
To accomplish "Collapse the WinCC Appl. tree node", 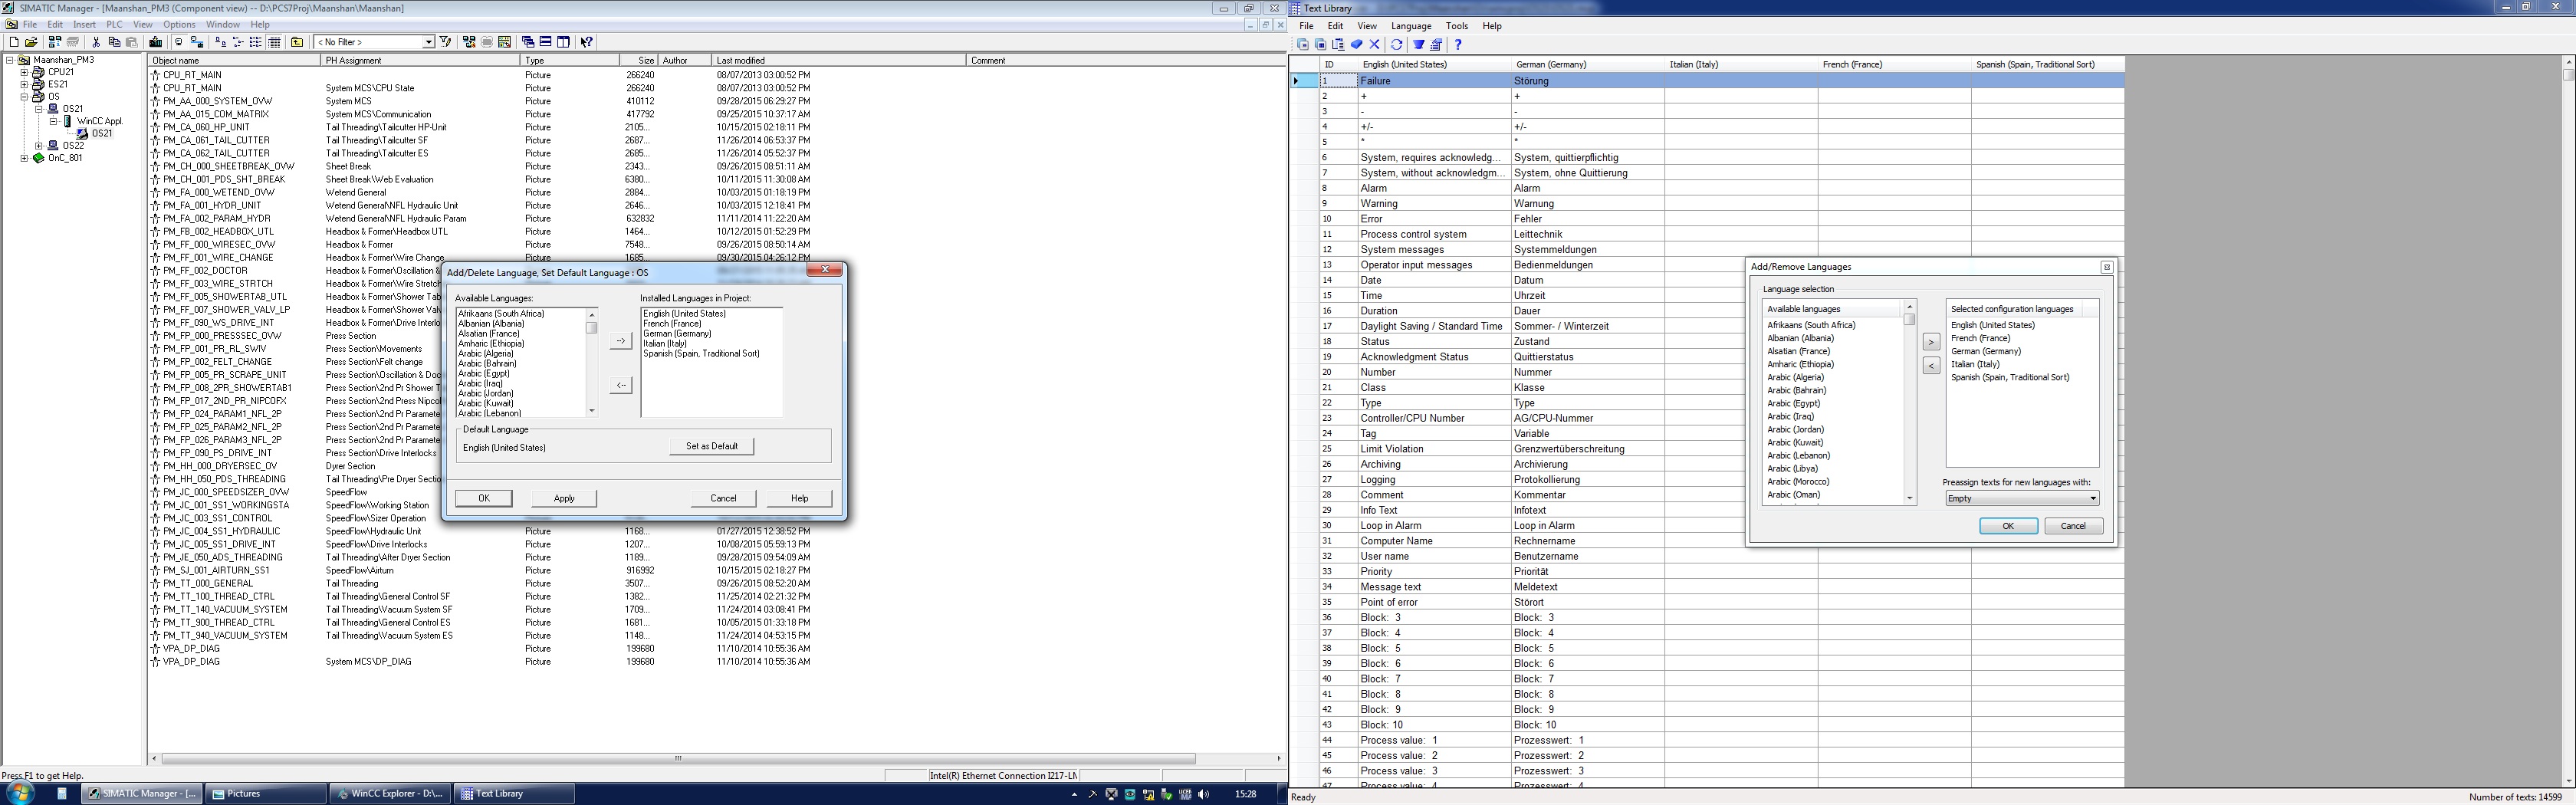I will click(x=54, y=121).
